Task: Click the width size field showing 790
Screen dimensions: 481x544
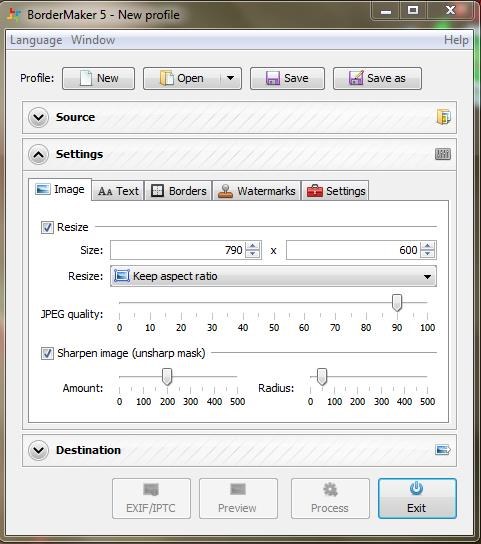Action: pos(178,250)
